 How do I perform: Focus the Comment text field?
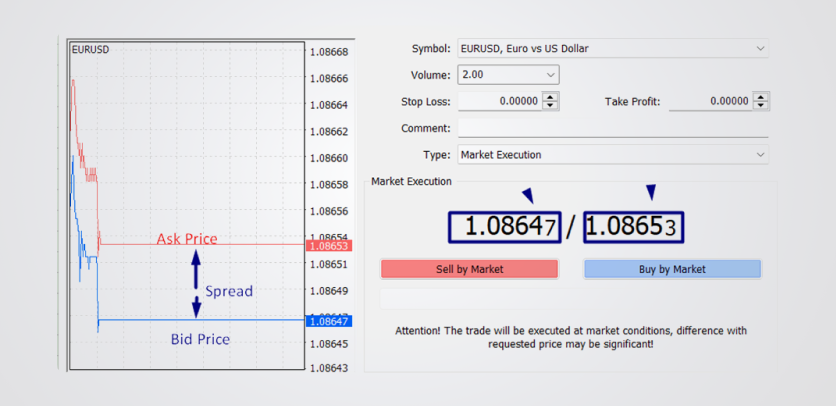click(x=612, y=129)
